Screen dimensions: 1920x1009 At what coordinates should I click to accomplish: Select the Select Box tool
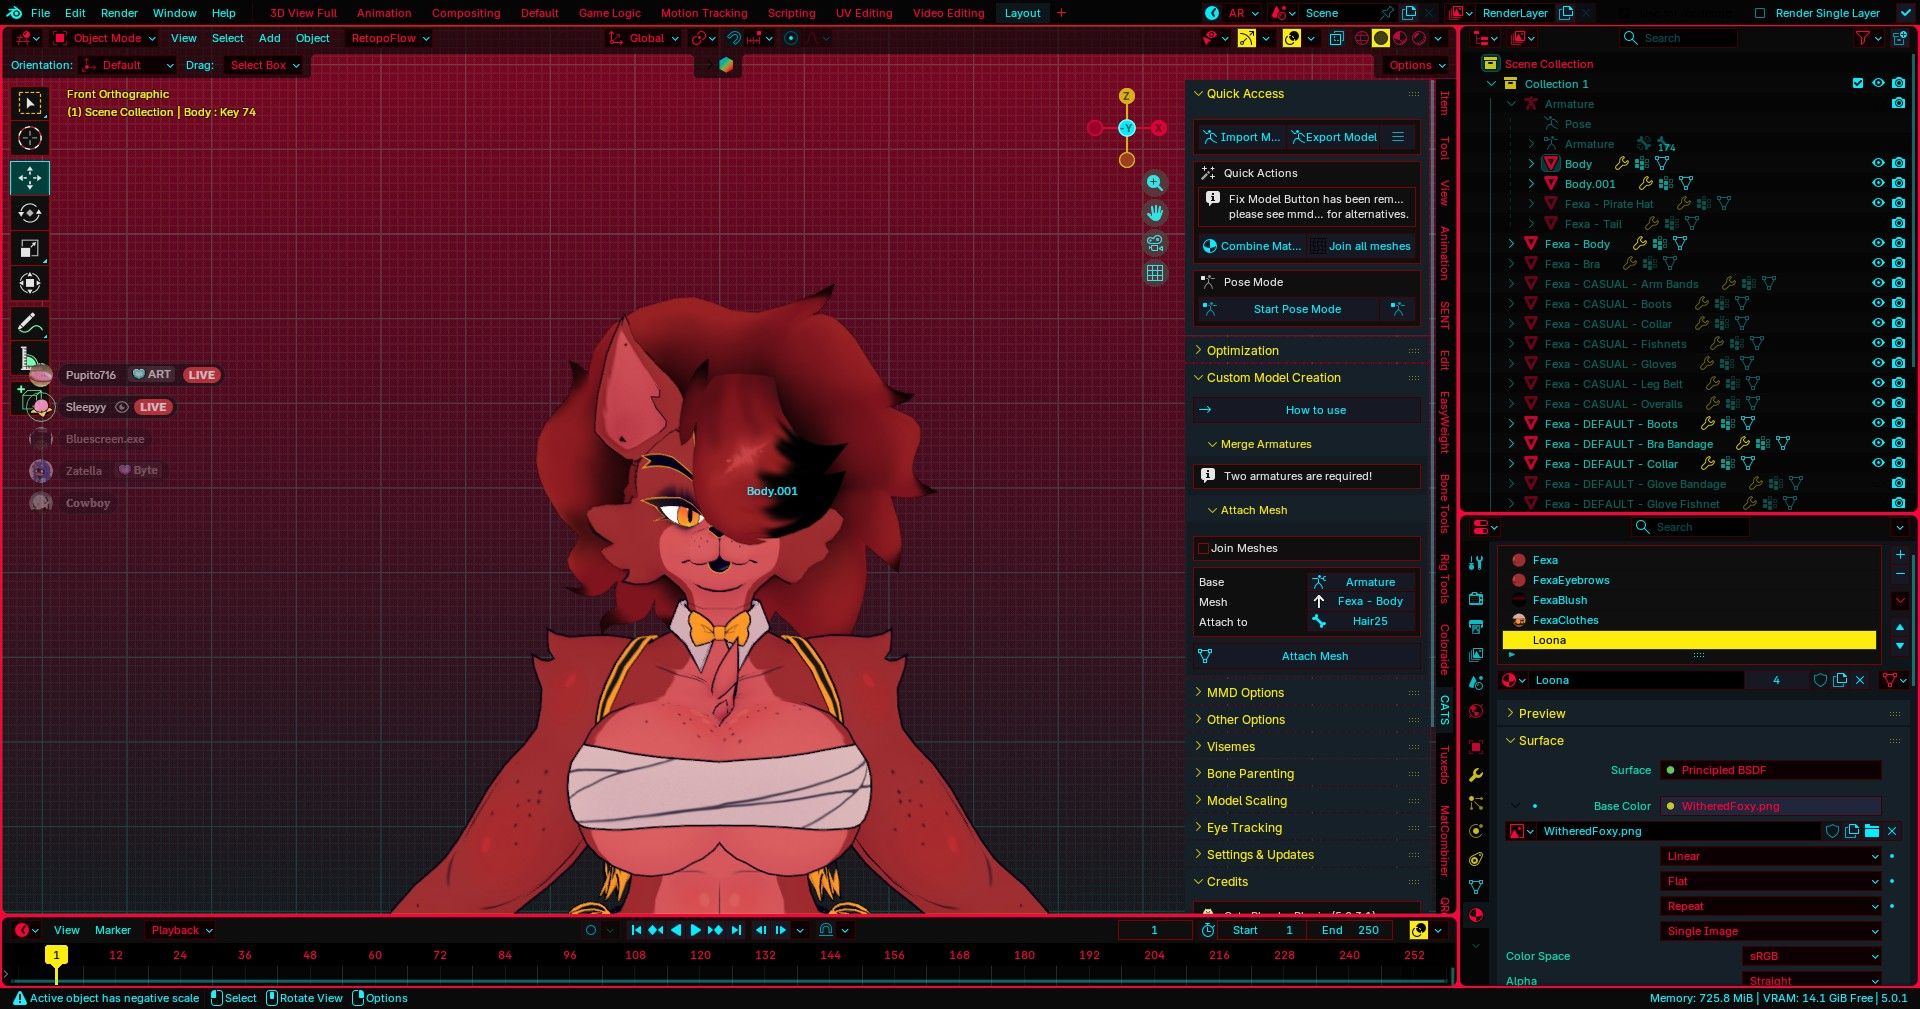pos(30,103)
